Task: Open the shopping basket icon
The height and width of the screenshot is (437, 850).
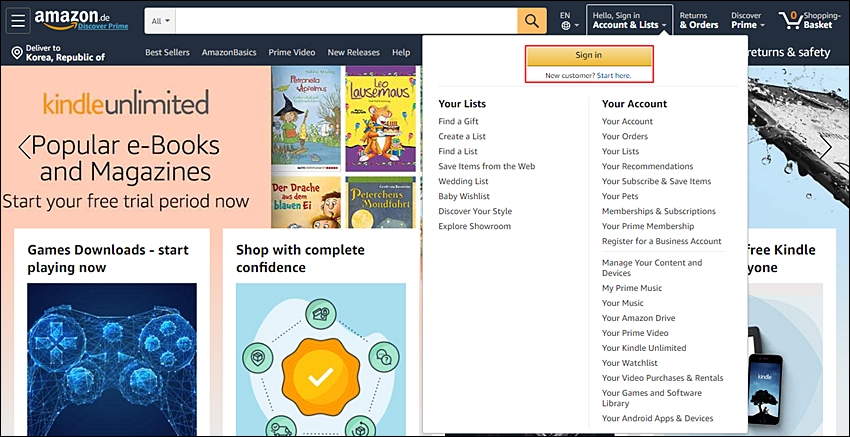Action: (x=790, y=20)
